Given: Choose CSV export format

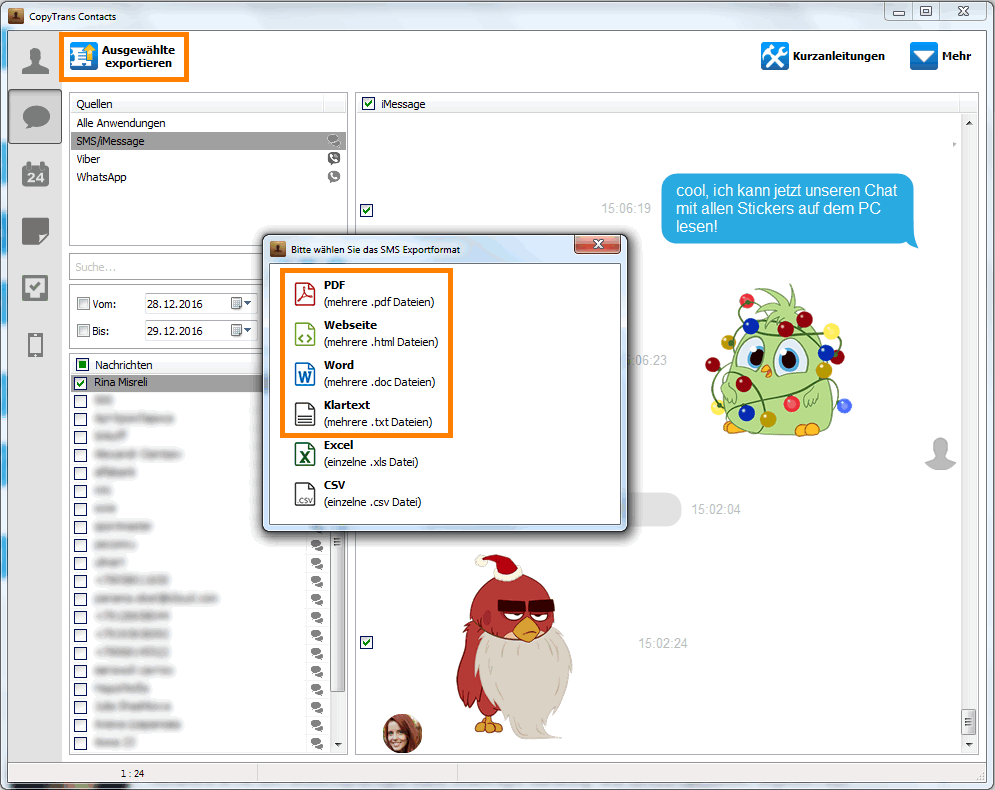Looking at the screenshot, I should point(358,493).
